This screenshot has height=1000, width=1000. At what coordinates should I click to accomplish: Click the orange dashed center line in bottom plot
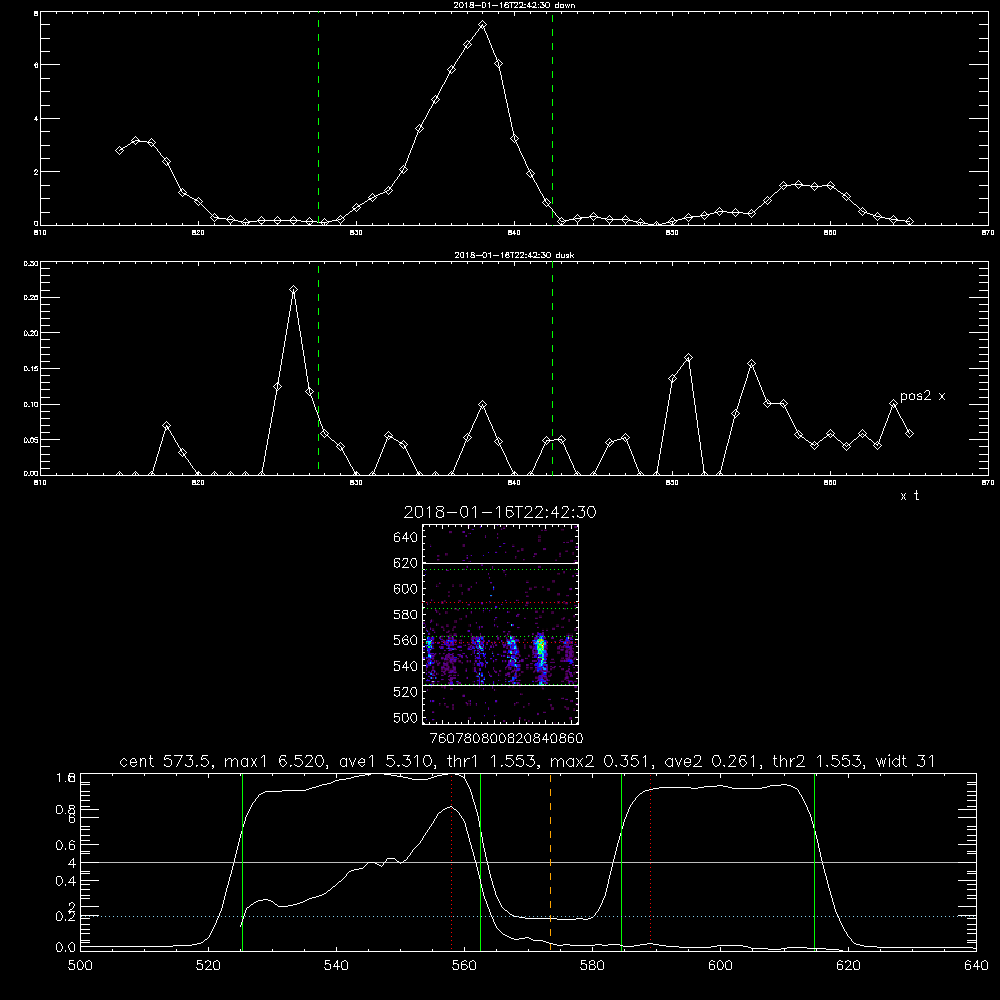click(x=550, y=861)
